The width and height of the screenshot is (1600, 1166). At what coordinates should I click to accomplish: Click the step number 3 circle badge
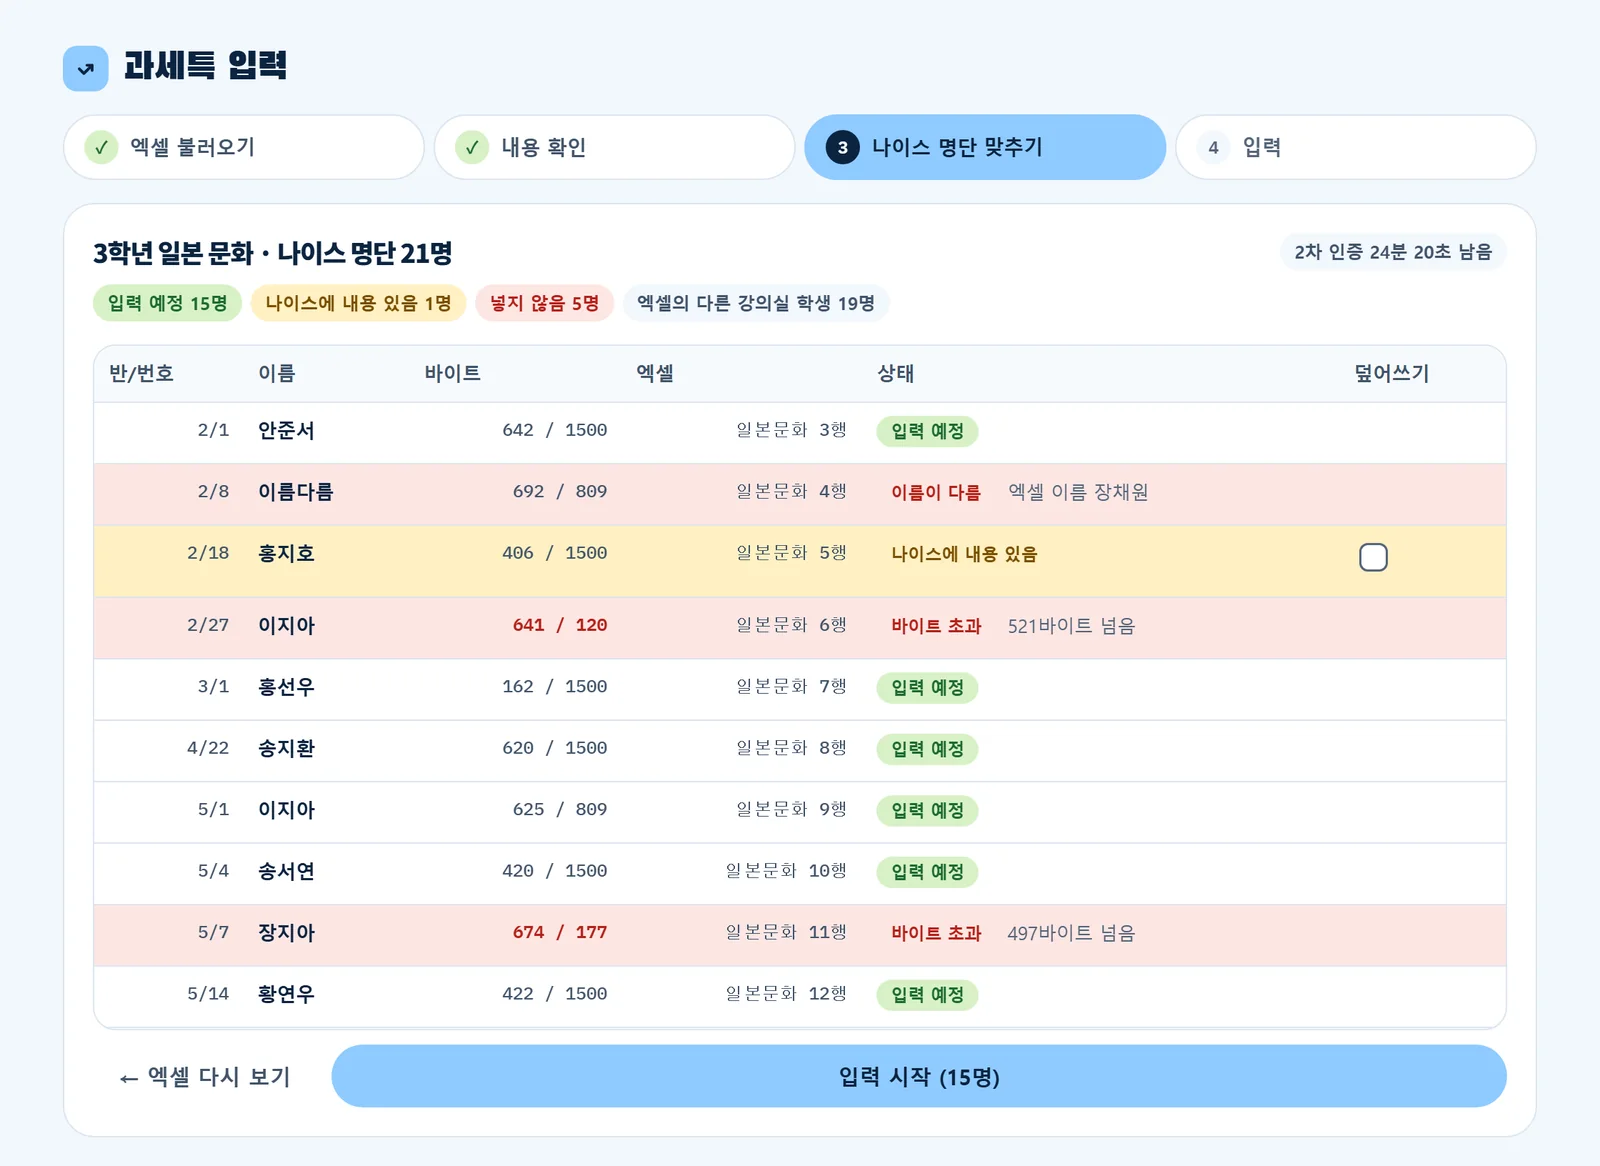[843, 147]
